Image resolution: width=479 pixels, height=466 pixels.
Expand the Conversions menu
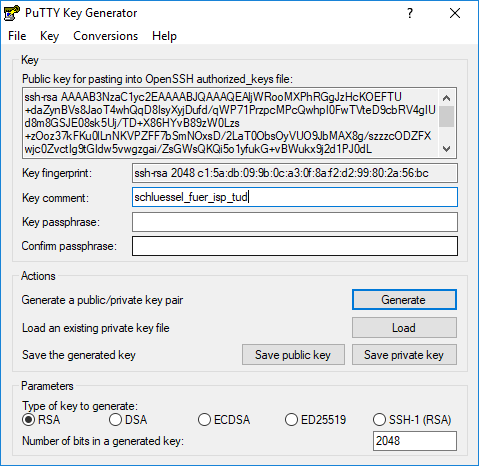[105, 36]
